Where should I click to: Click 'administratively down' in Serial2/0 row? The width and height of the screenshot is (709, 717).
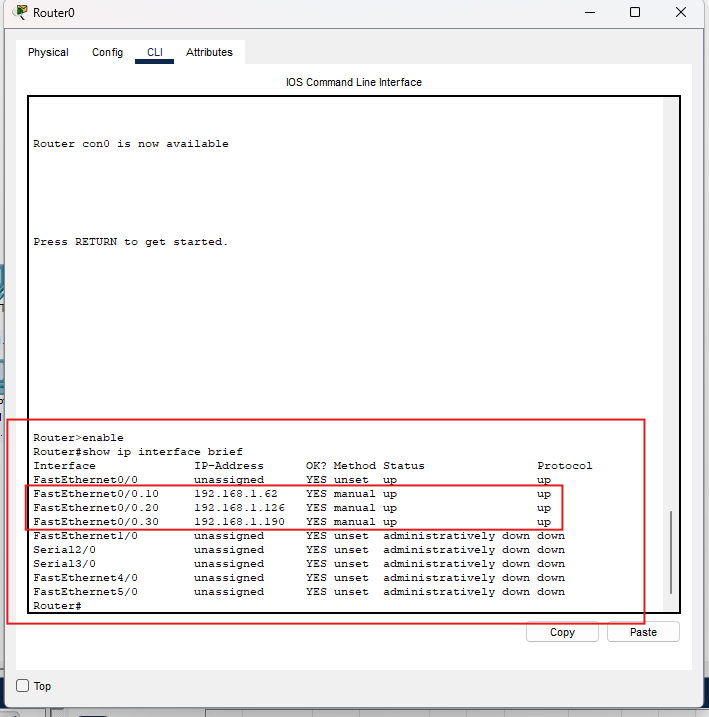click(456, 550)
